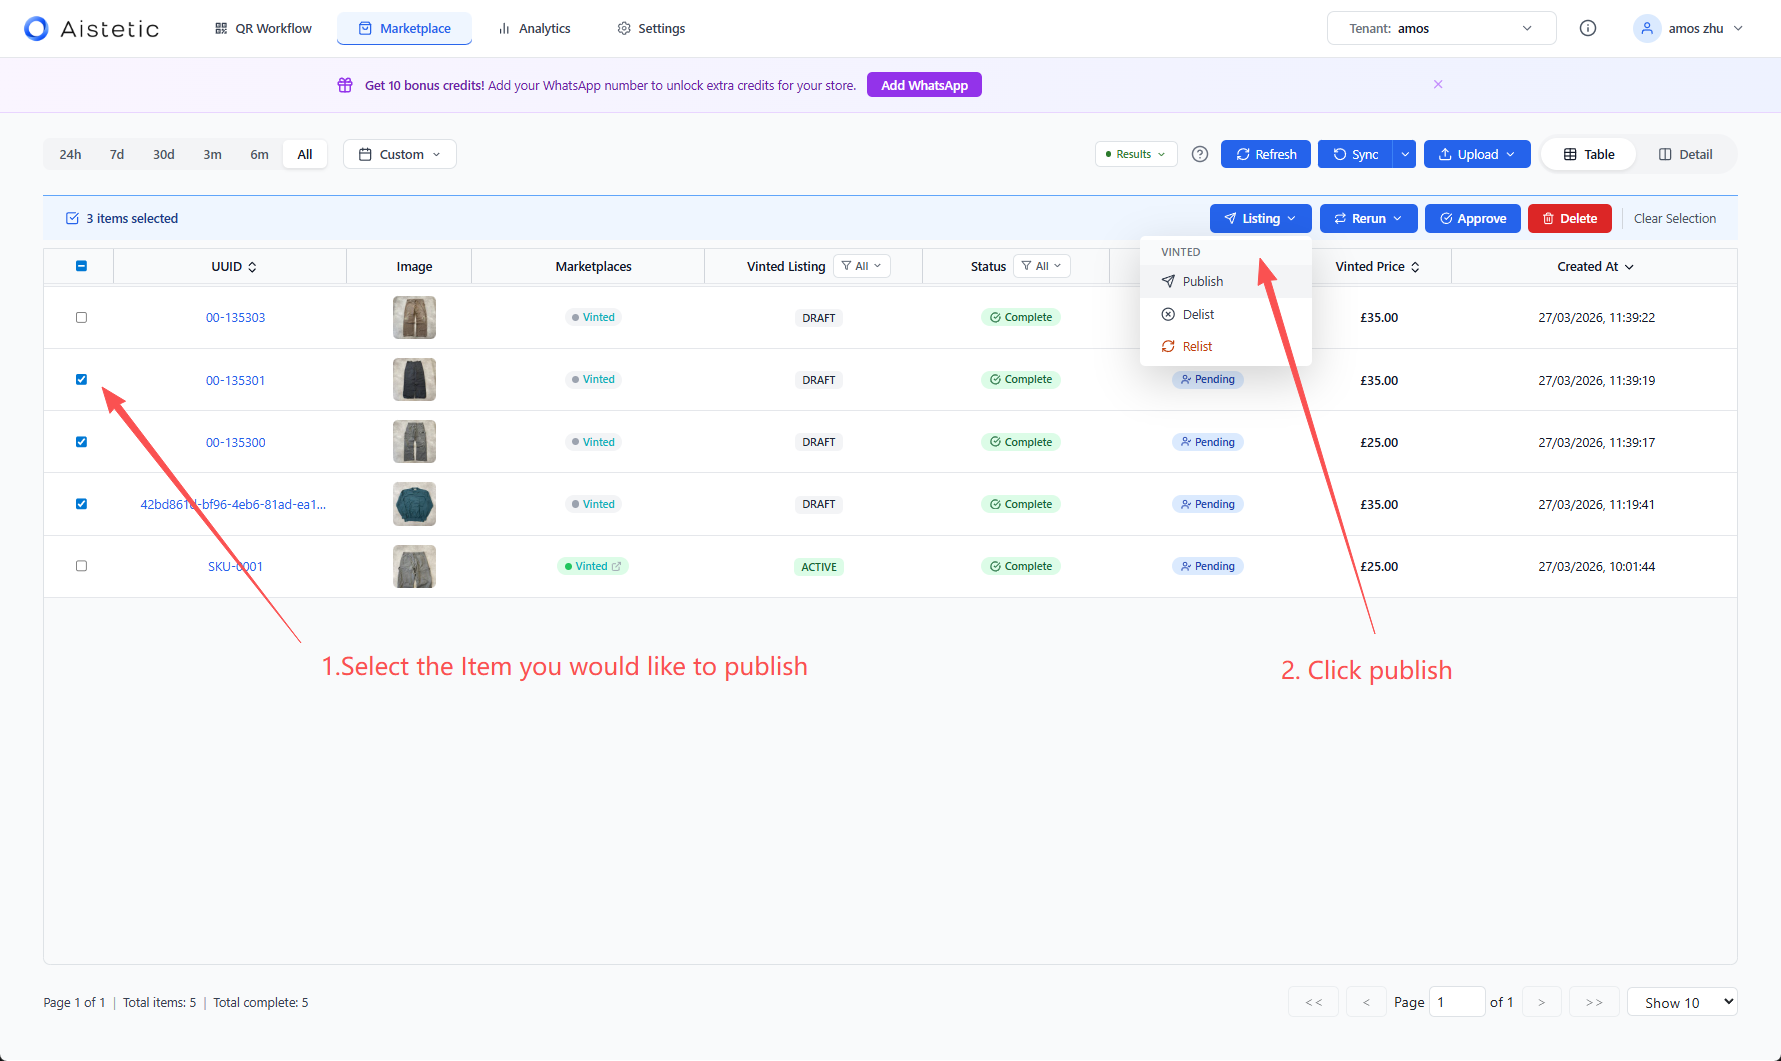Click the page number input field
The height and width of the screenshot is (1061, 1781).
(1457, 1002)
